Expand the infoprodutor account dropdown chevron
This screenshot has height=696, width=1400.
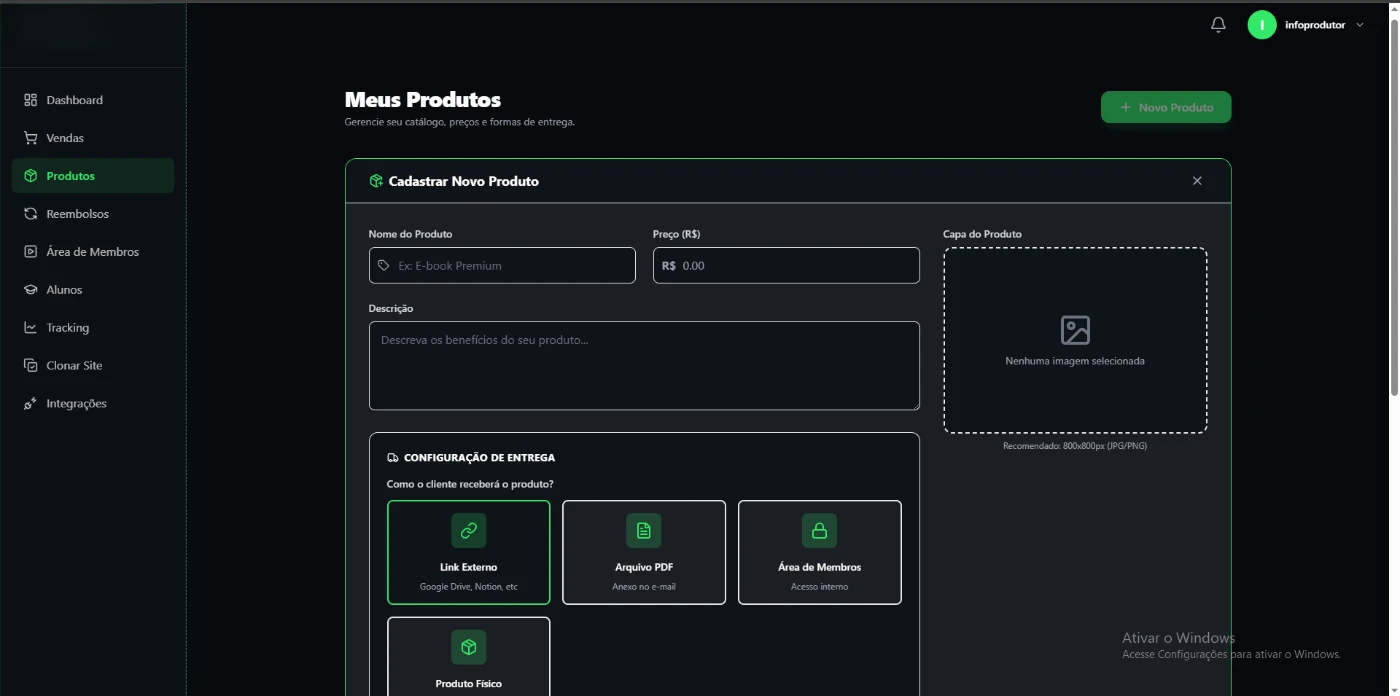(x=1360, y=25)
